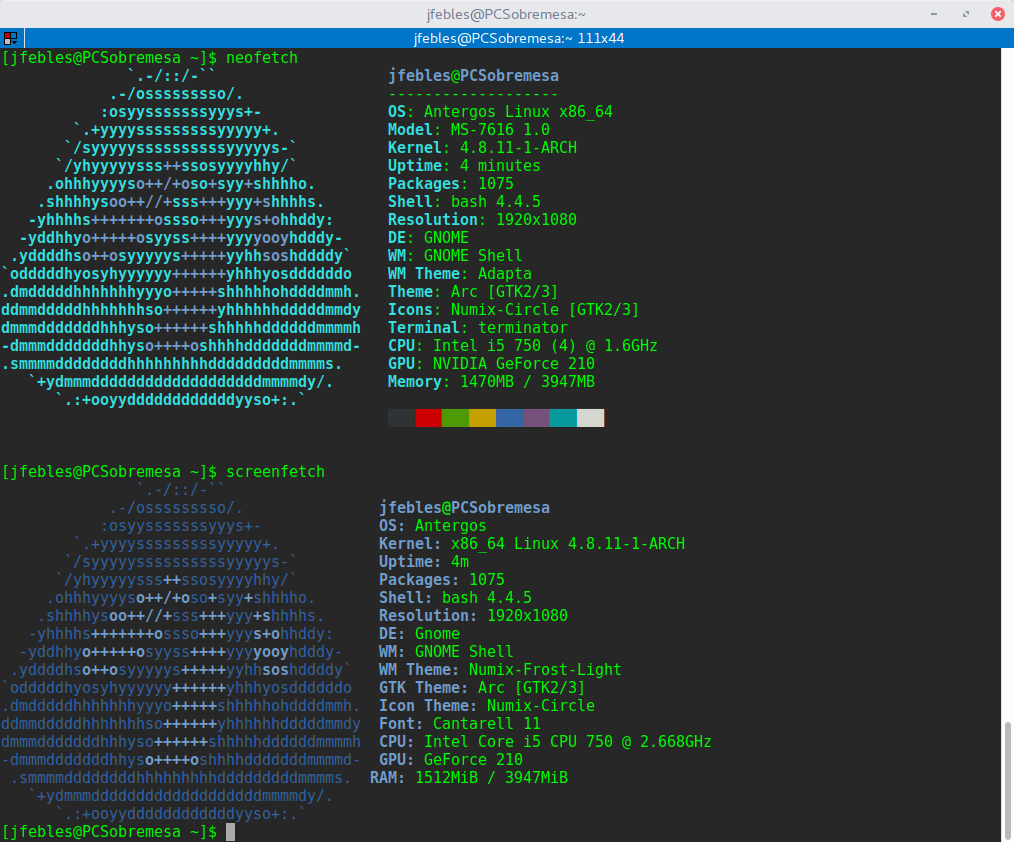Click 'Memory: 1470MB / 3947MB' line
Viewport: 1014px width, 842px height.
(x=491, y=382)
